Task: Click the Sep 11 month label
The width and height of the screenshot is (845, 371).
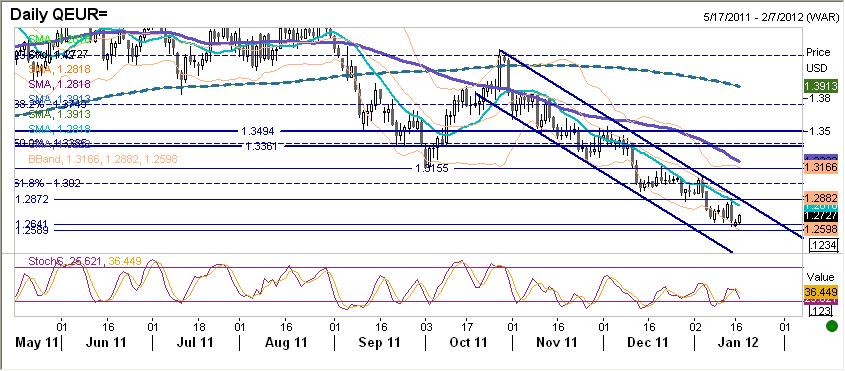Action: (379, 343)
